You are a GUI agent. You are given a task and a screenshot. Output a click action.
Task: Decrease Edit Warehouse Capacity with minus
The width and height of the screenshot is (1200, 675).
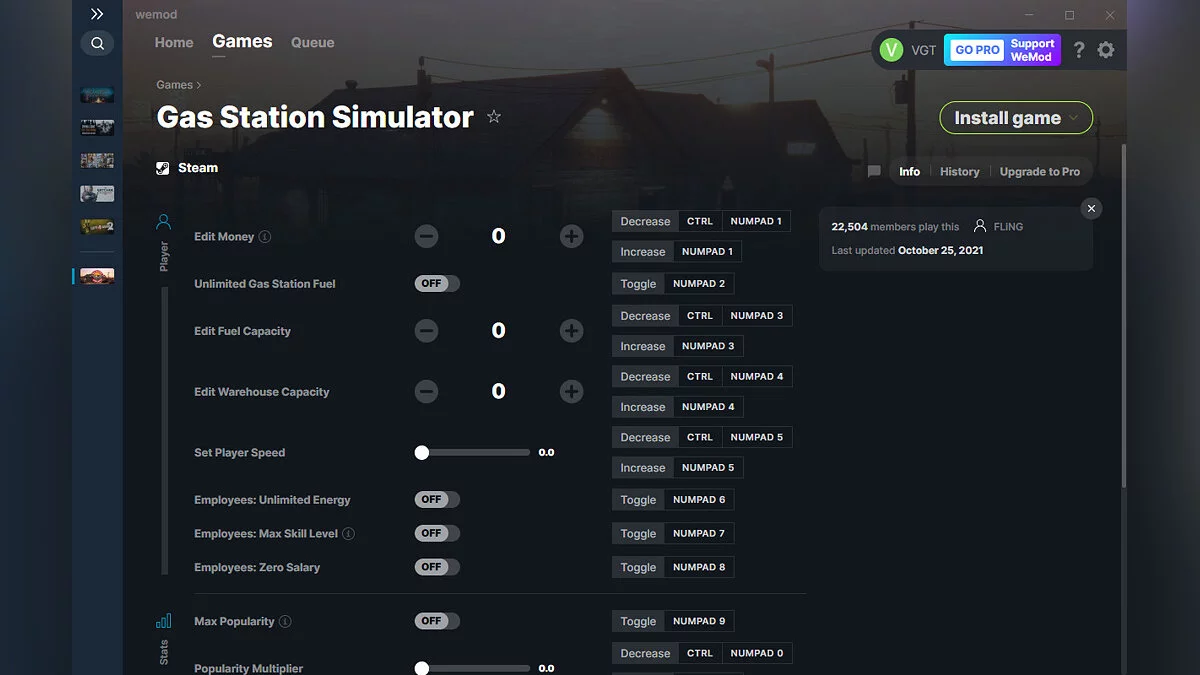(x=426, y=392)
